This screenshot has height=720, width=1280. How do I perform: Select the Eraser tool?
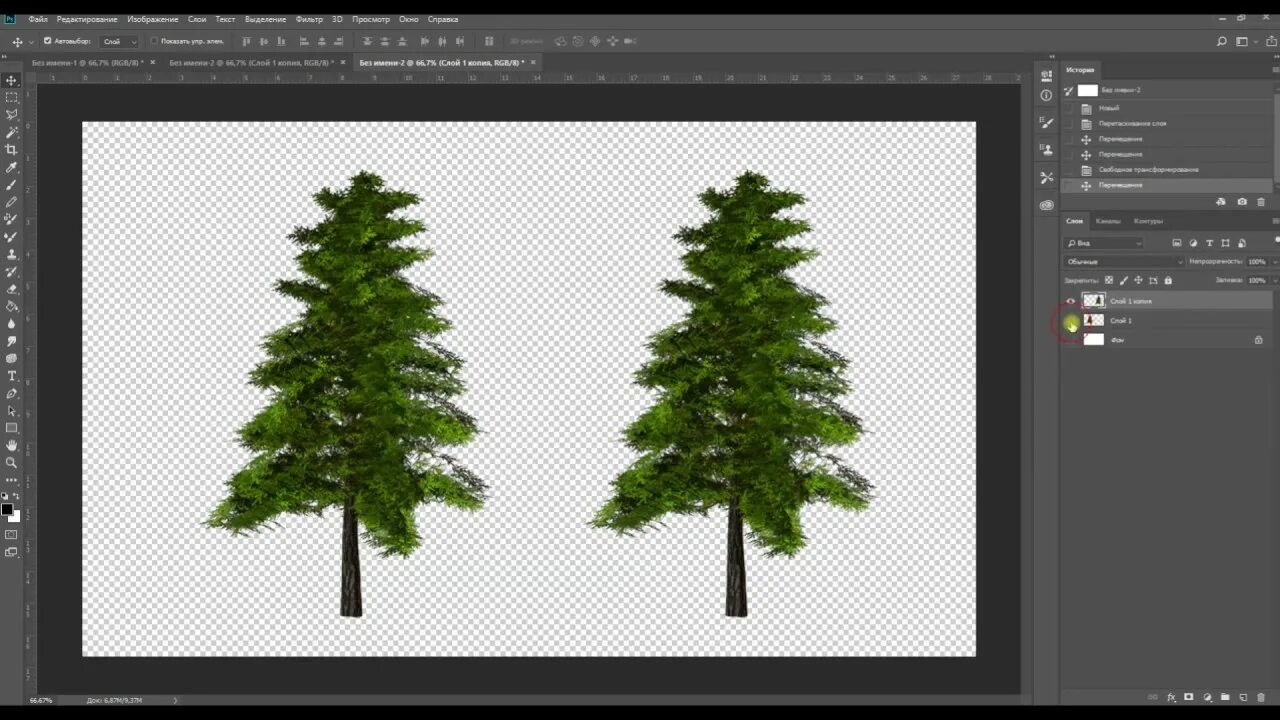pos(12,288)
